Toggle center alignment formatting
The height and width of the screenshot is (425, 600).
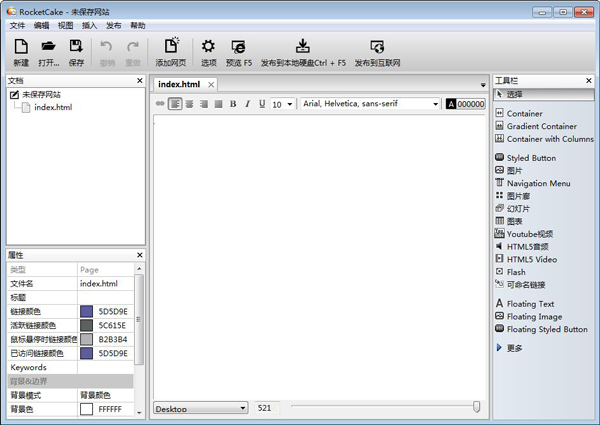189,104
